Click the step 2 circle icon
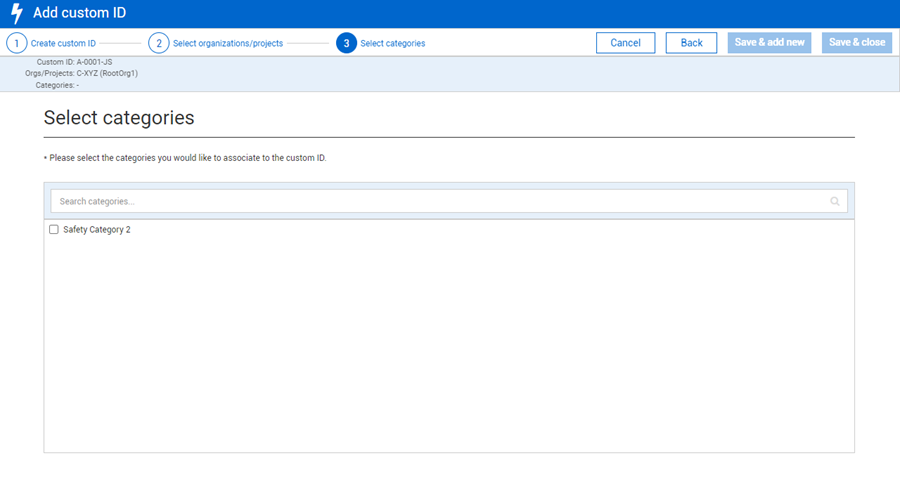The height and width of the screenshot is (484, 900). (x=158, y=43)
